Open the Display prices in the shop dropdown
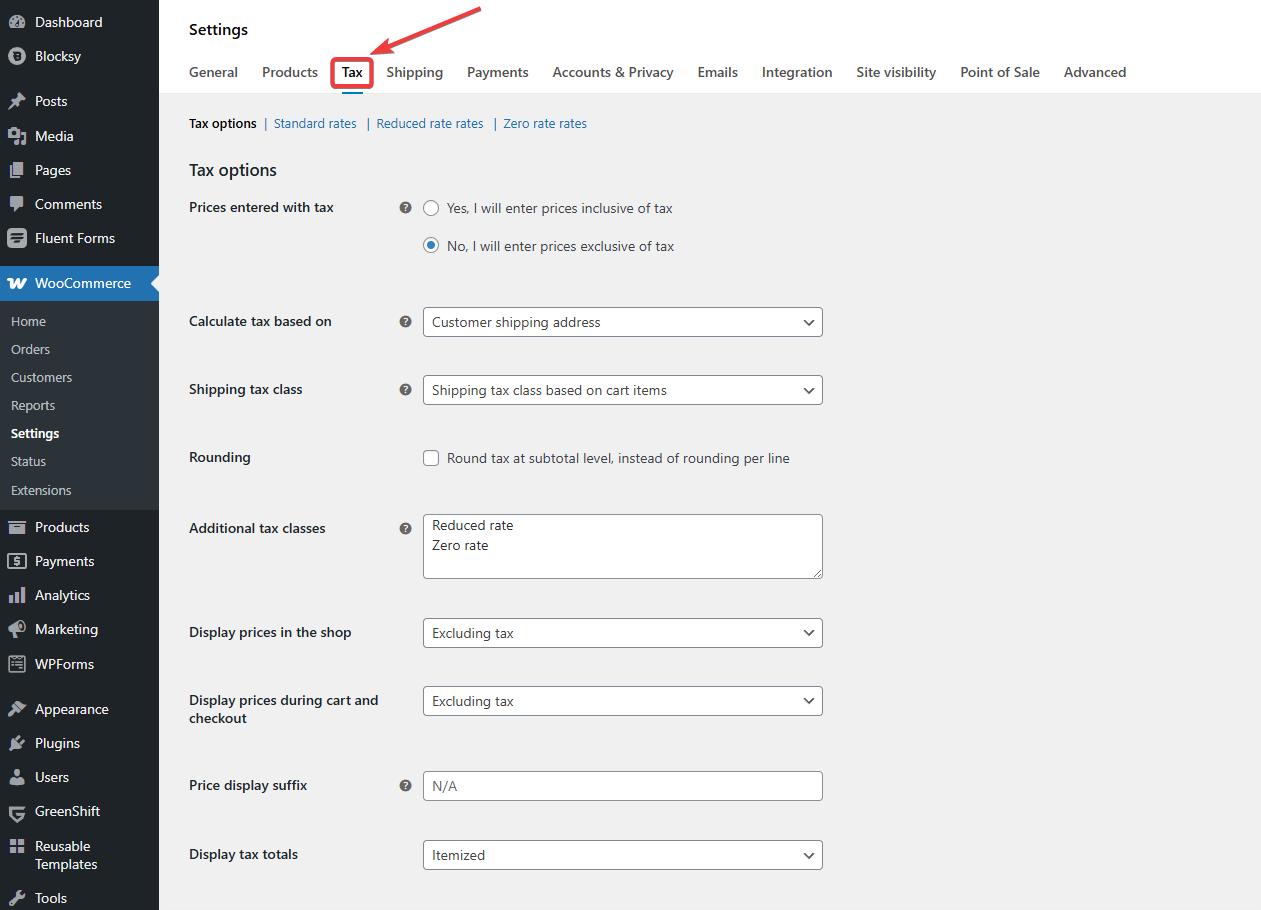This screenshot has width=1261, height=910. click(622, 633)
